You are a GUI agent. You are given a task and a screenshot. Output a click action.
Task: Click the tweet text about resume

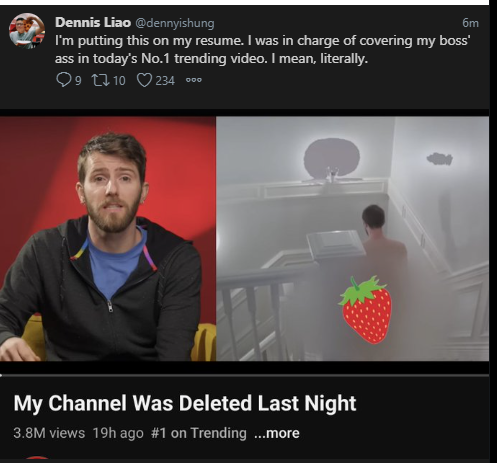click(x=263, y=49)
